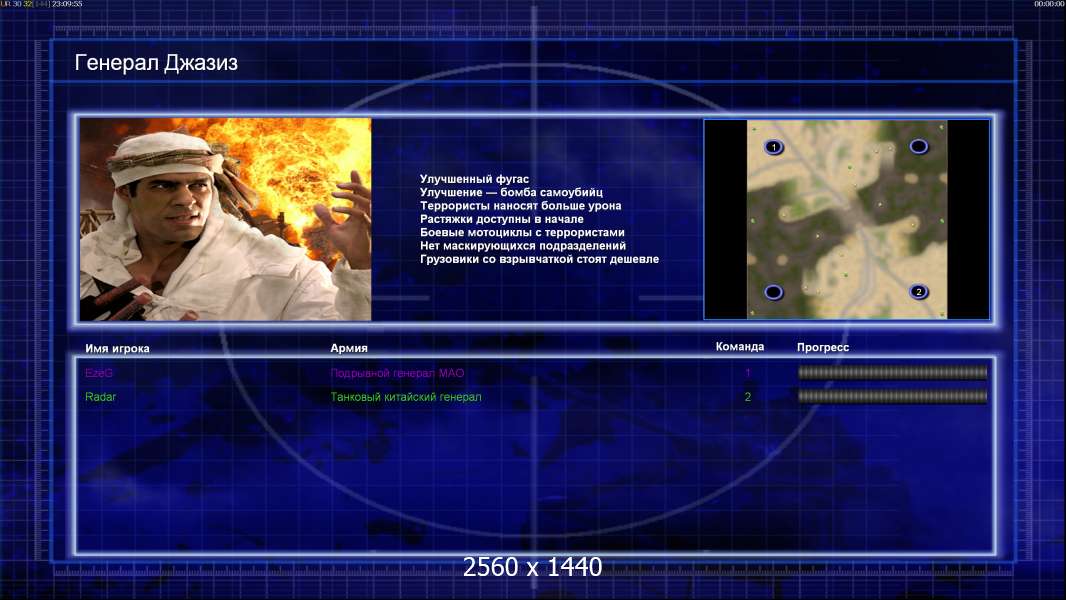Click 'Нет маскирующихся подразделений'
1066x600 pixels.
point(523,245)
